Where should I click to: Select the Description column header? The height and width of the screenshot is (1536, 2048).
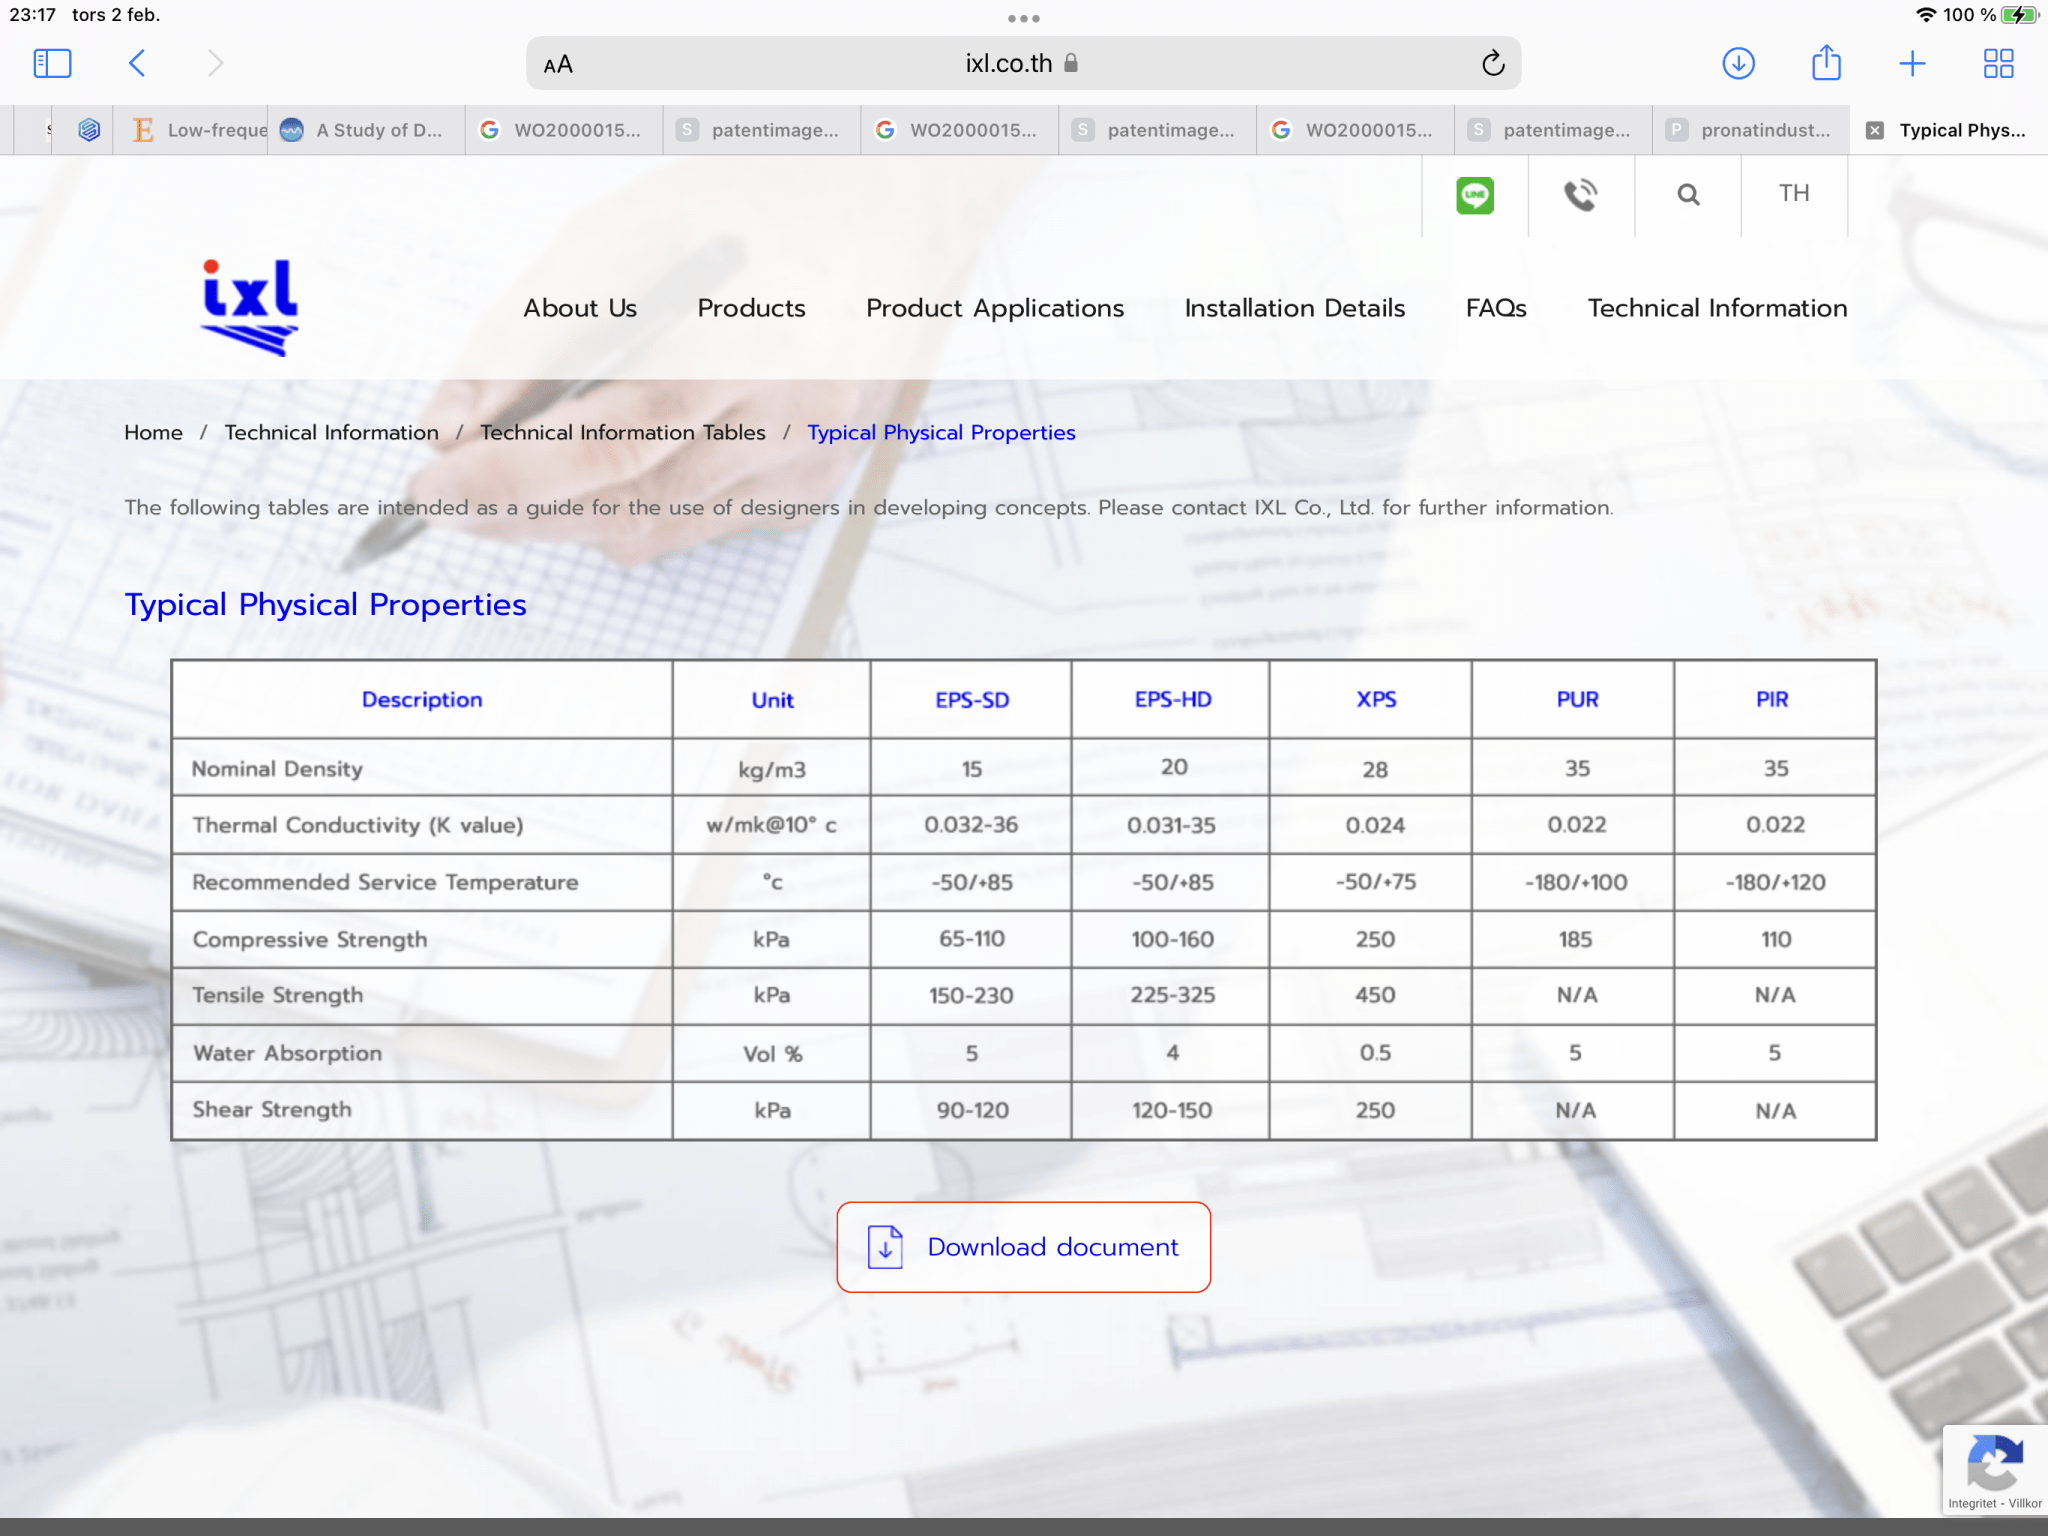pyautogui.click(x=421, y=700)
